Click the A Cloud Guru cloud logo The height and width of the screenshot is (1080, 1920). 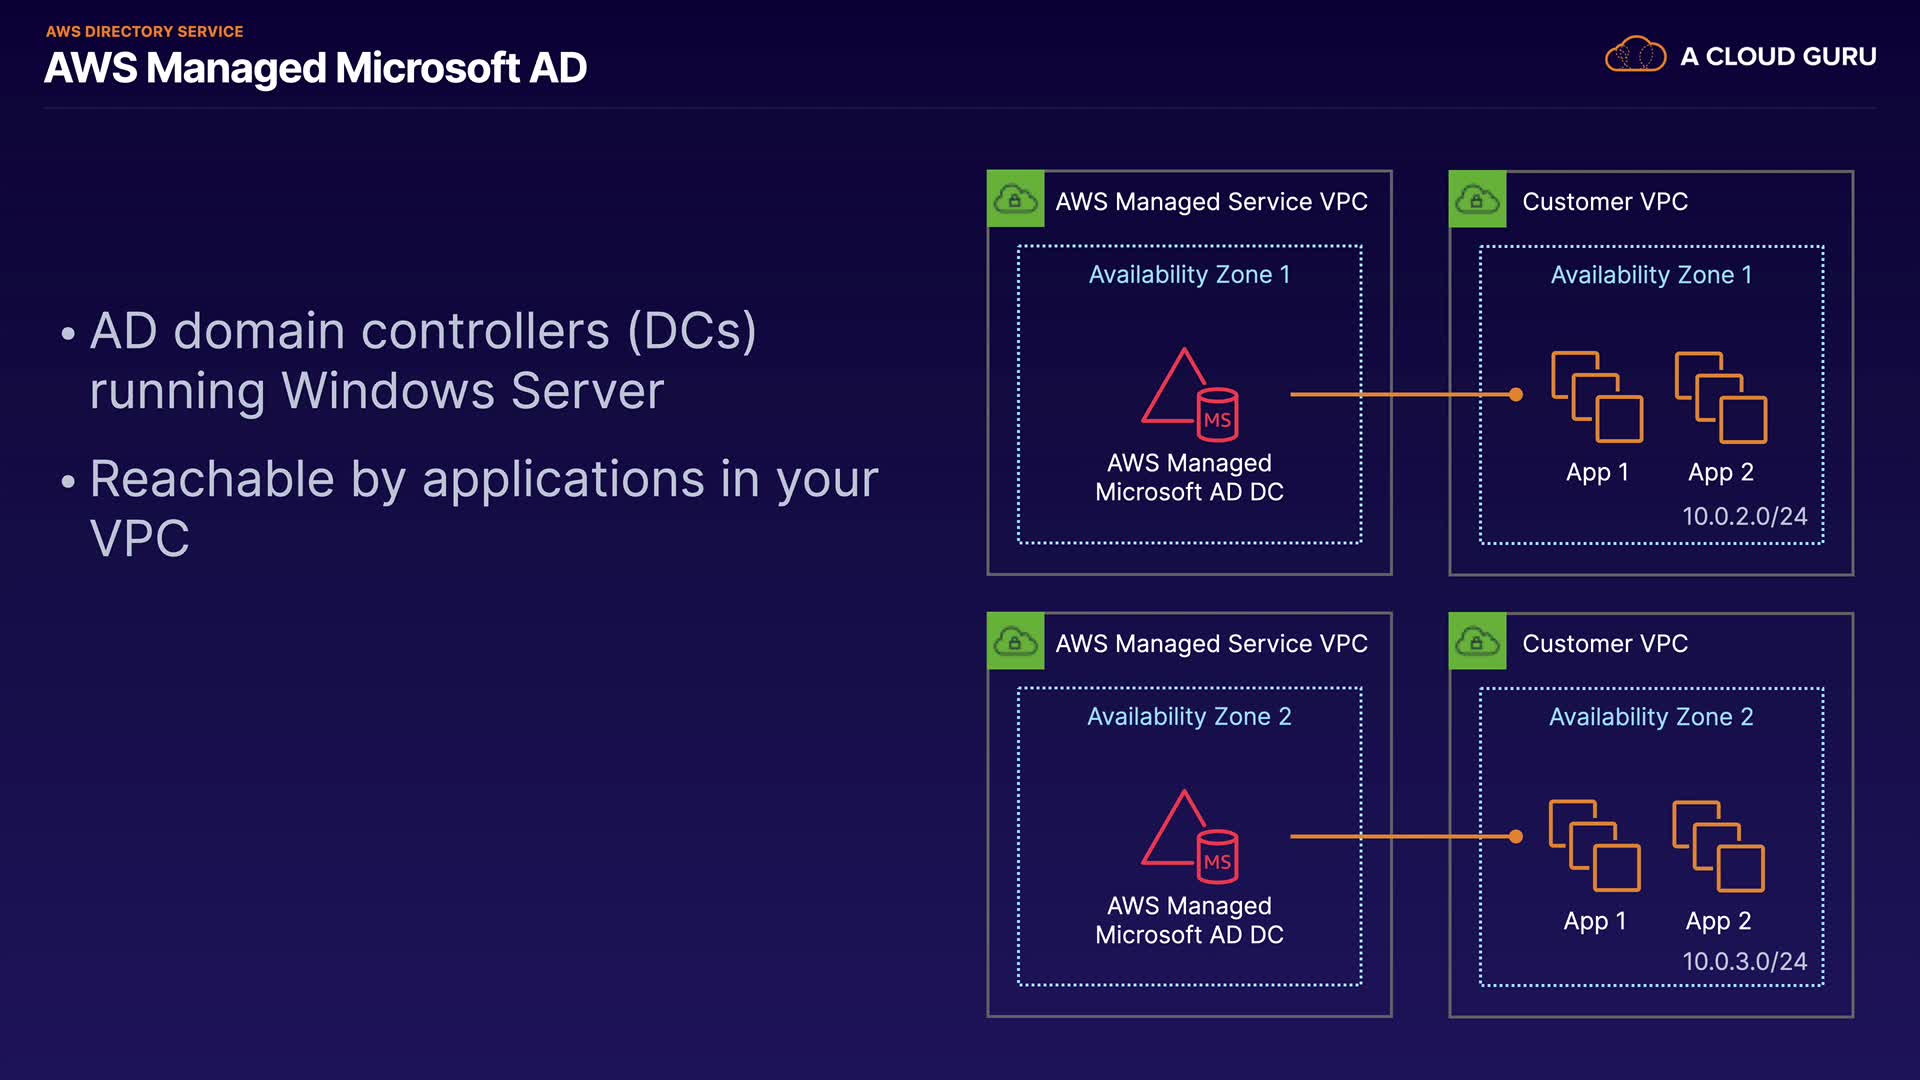[1635, 55]
